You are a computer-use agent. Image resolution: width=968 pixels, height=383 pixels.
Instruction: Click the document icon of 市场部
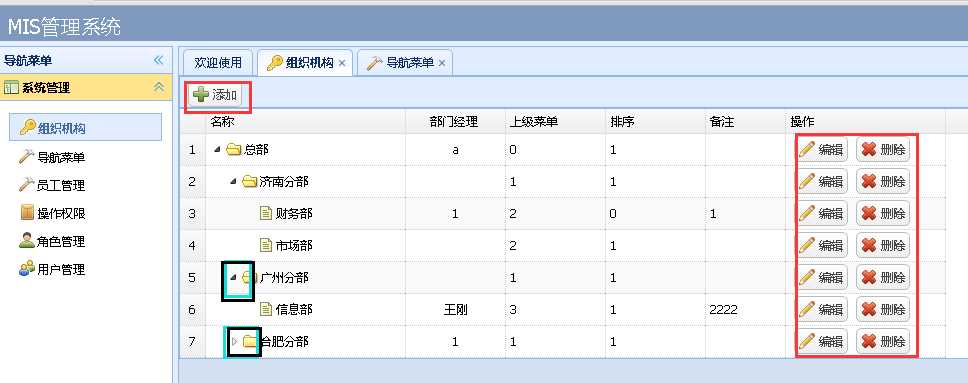265,245
